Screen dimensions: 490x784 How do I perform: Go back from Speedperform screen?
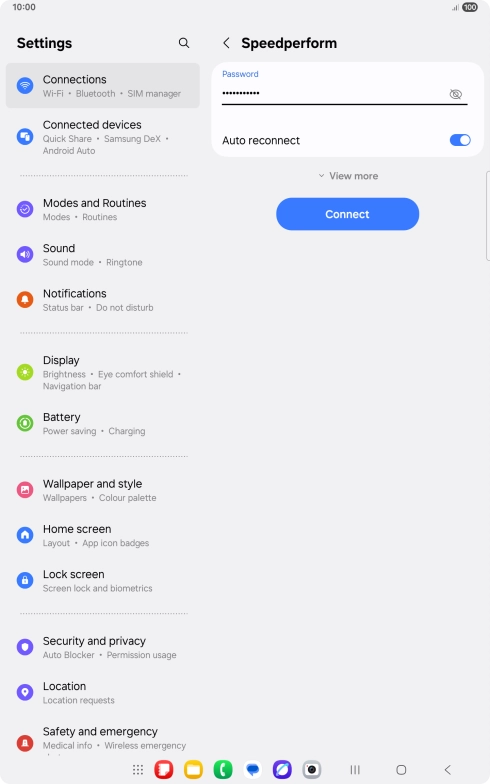tap(226, 43)
